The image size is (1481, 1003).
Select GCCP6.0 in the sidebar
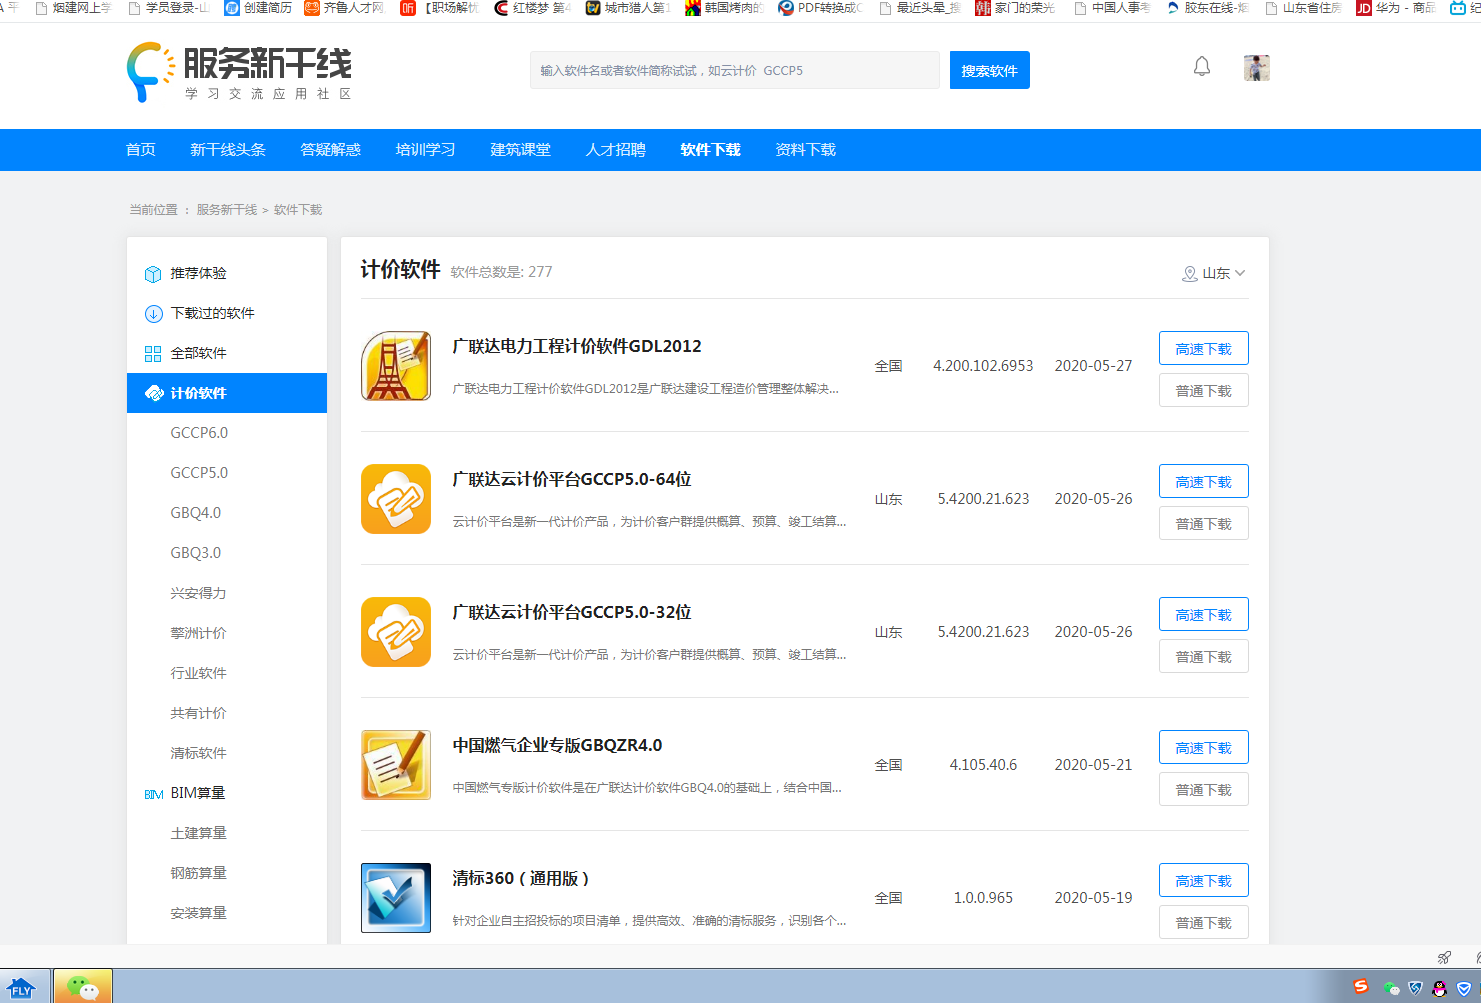point(199,433)
